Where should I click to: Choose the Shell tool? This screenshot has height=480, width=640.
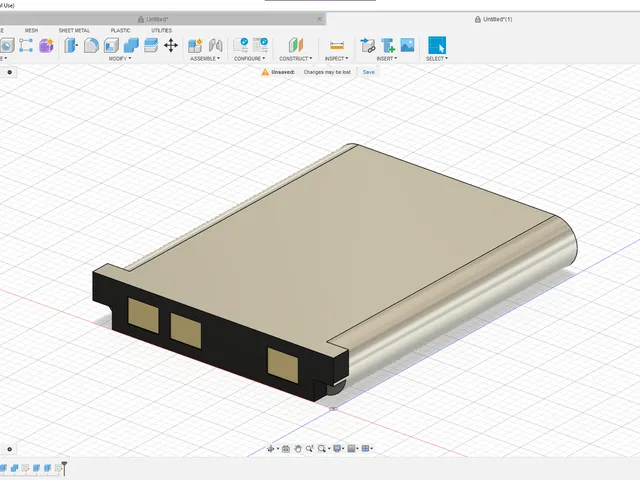111,45
